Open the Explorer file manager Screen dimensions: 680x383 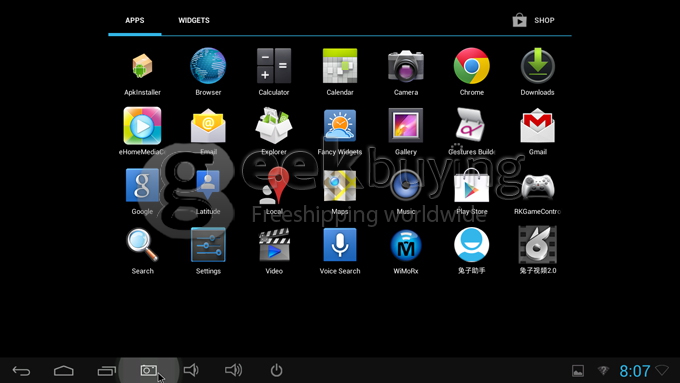[274, 126]
